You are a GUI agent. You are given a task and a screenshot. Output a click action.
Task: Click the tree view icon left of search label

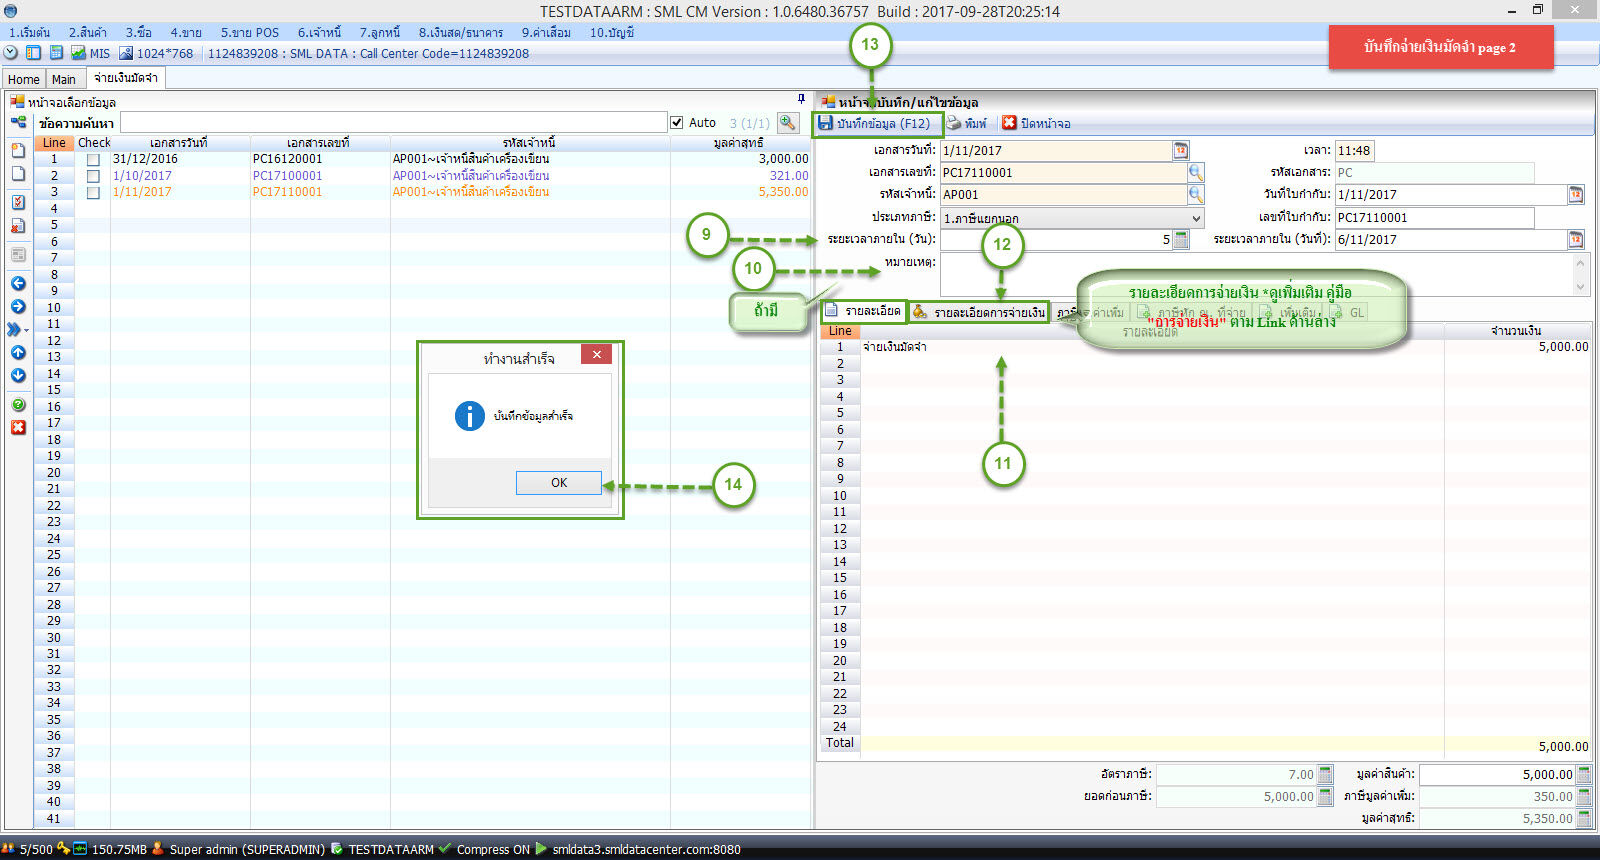[18, 122]
